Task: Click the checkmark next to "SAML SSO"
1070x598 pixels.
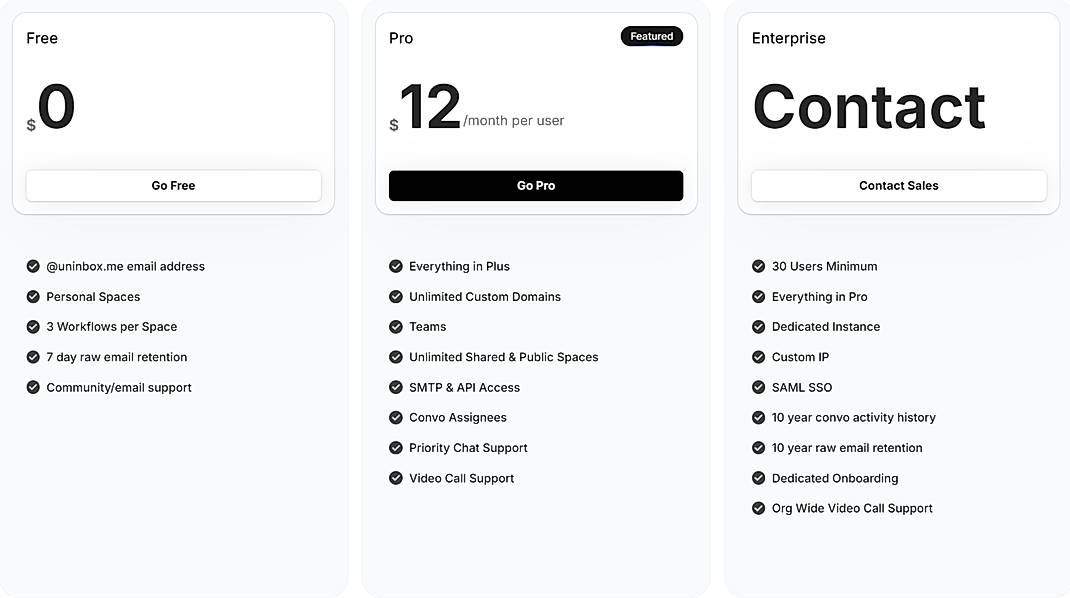Action: point(757,387)
